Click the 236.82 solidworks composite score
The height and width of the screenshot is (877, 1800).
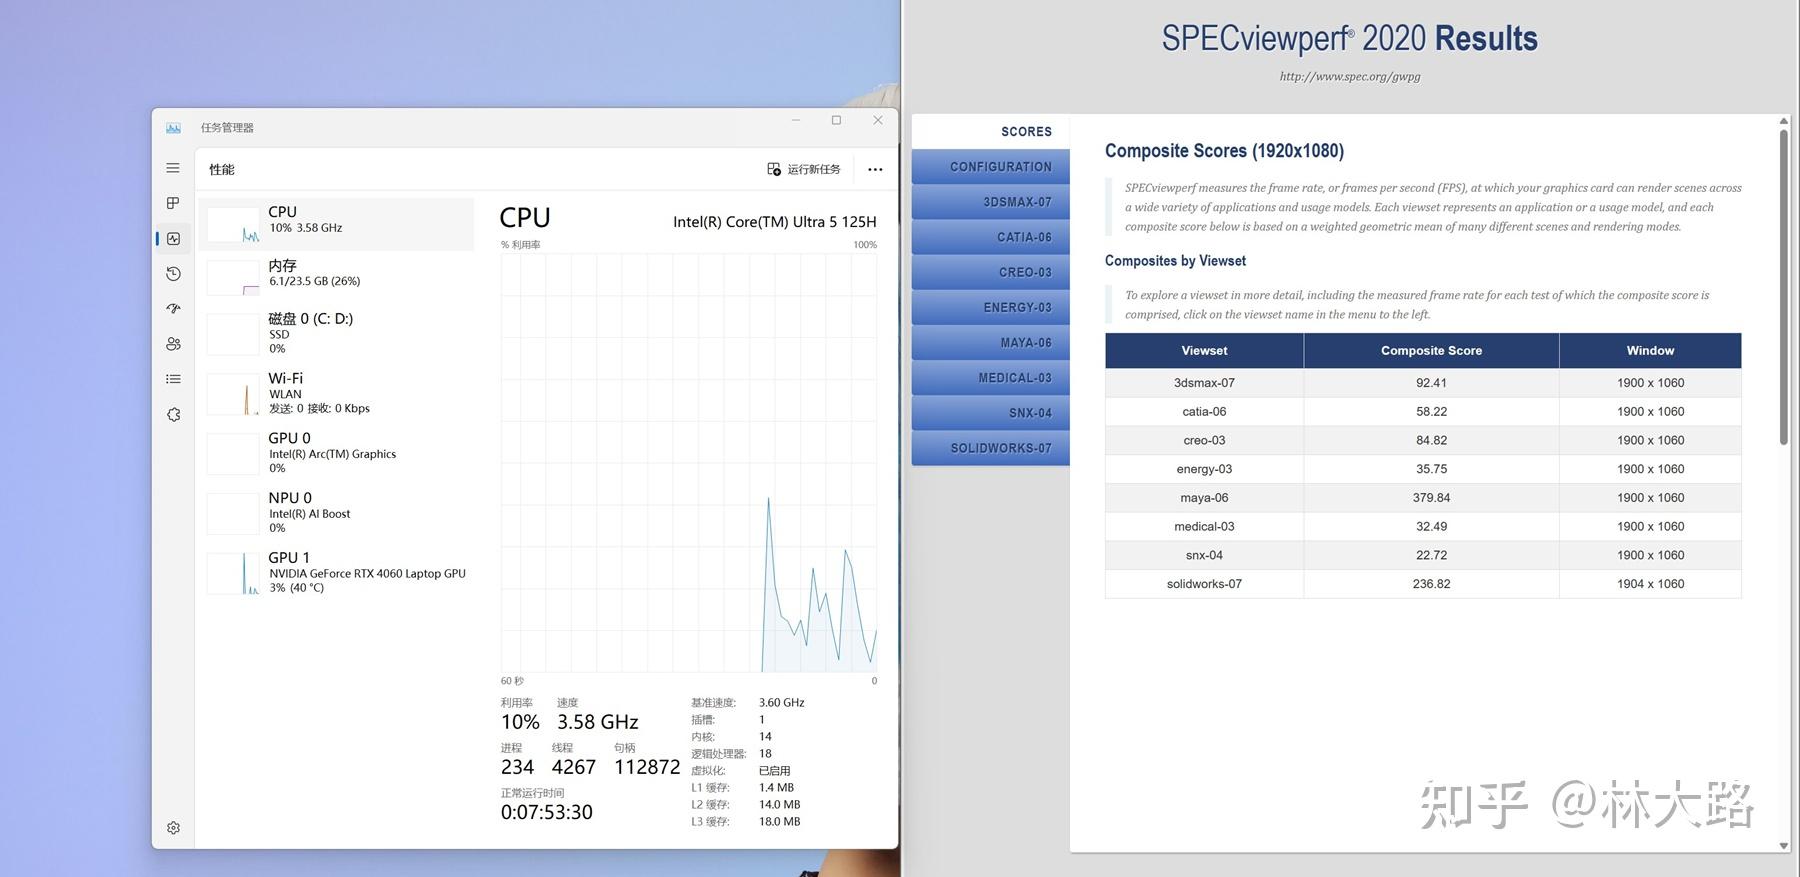coord(1431,584)
